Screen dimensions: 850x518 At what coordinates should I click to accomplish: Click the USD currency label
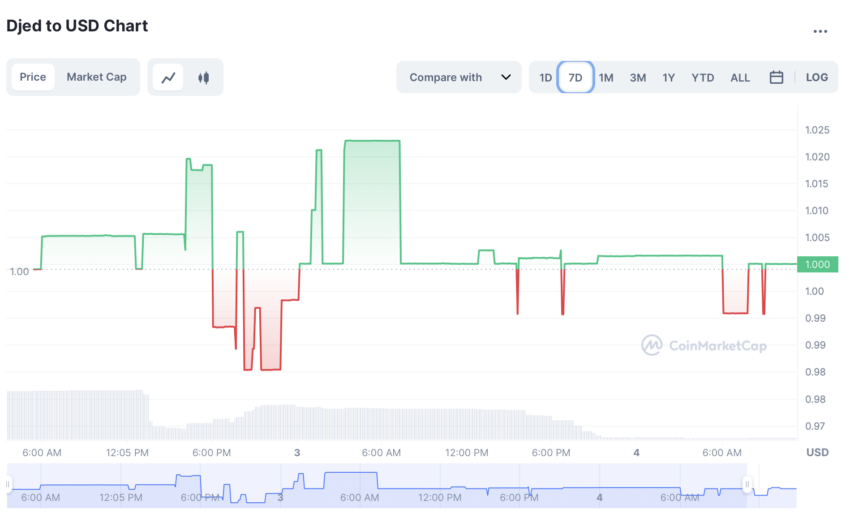click(817, 452)
